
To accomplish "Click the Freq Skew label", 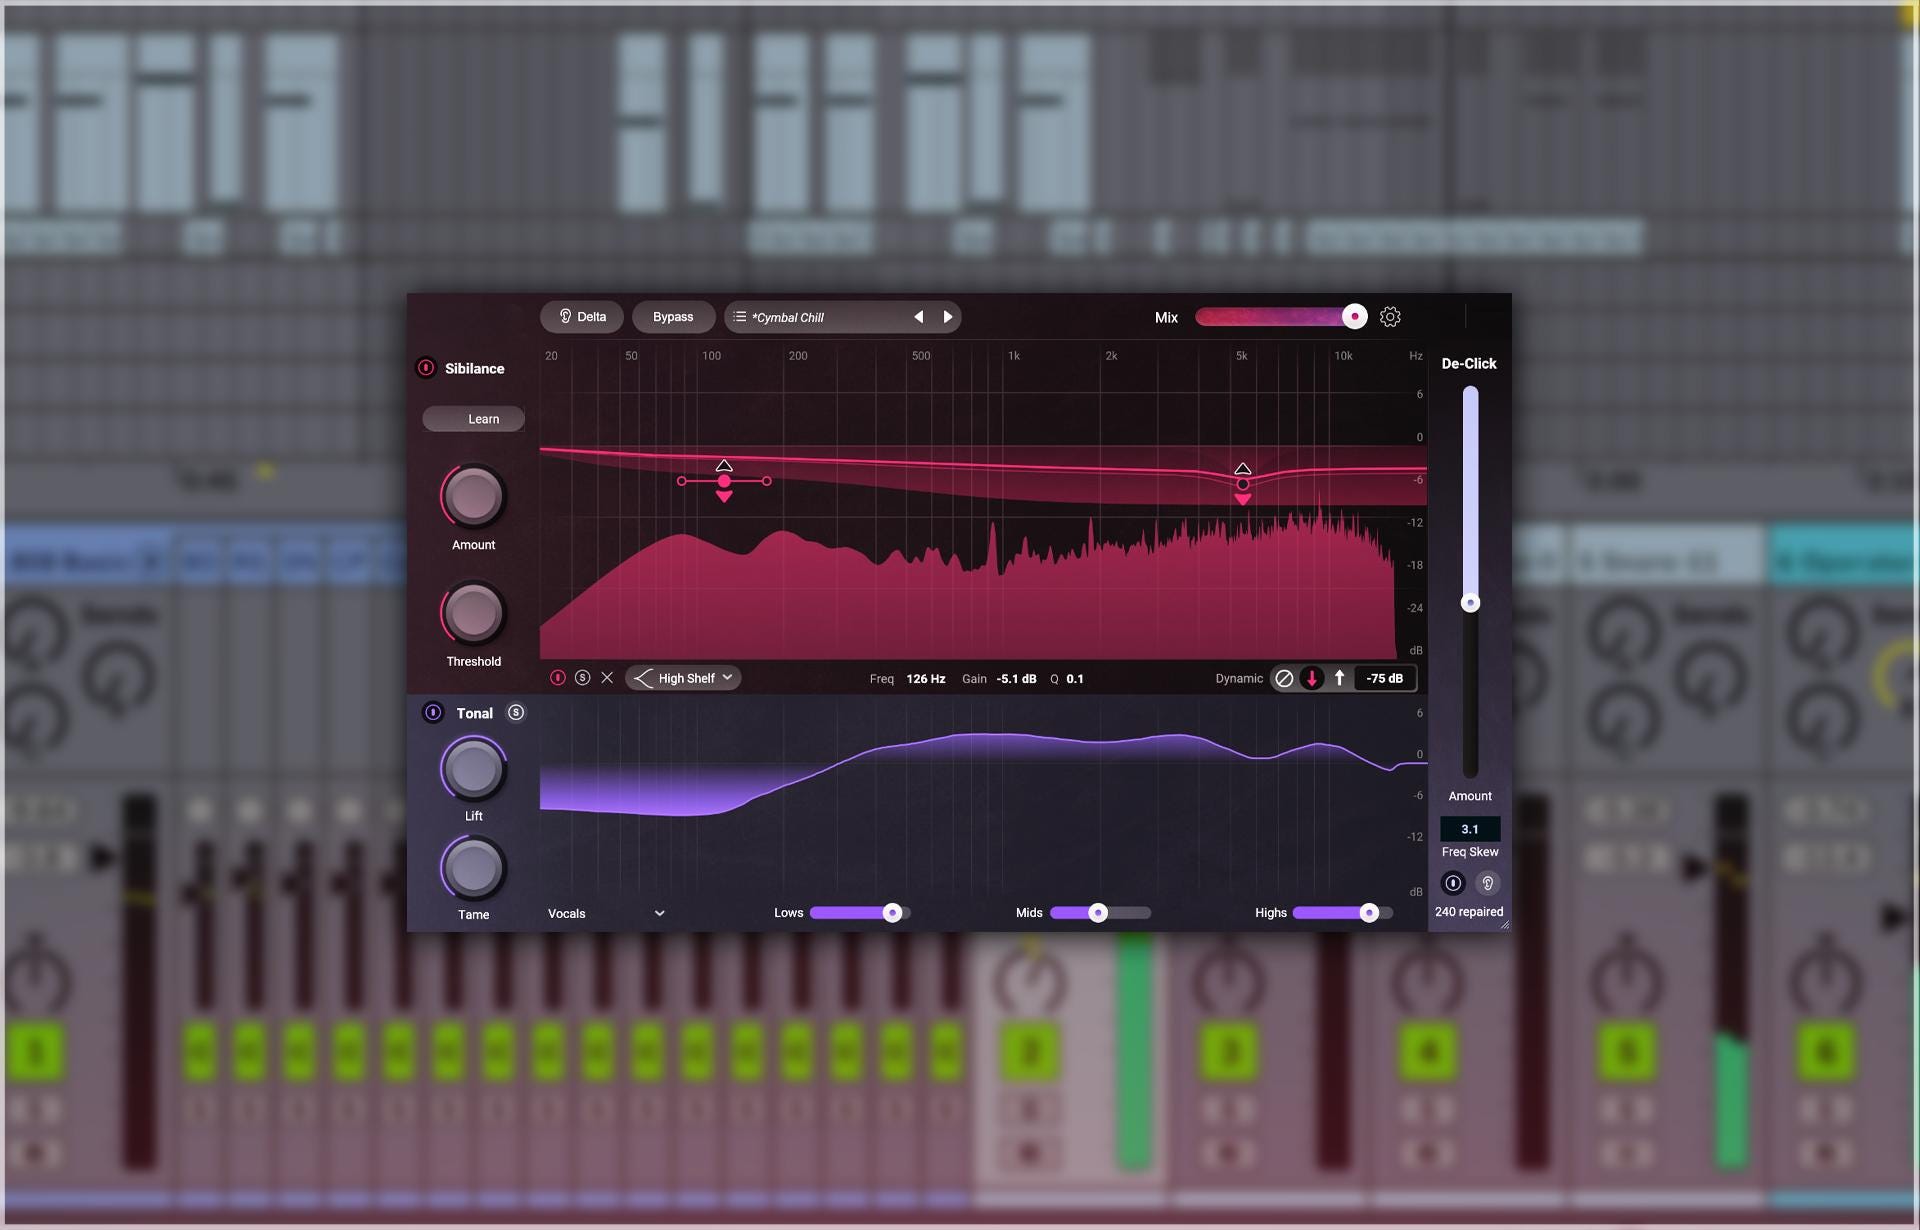I will (x=1470, y=852).
